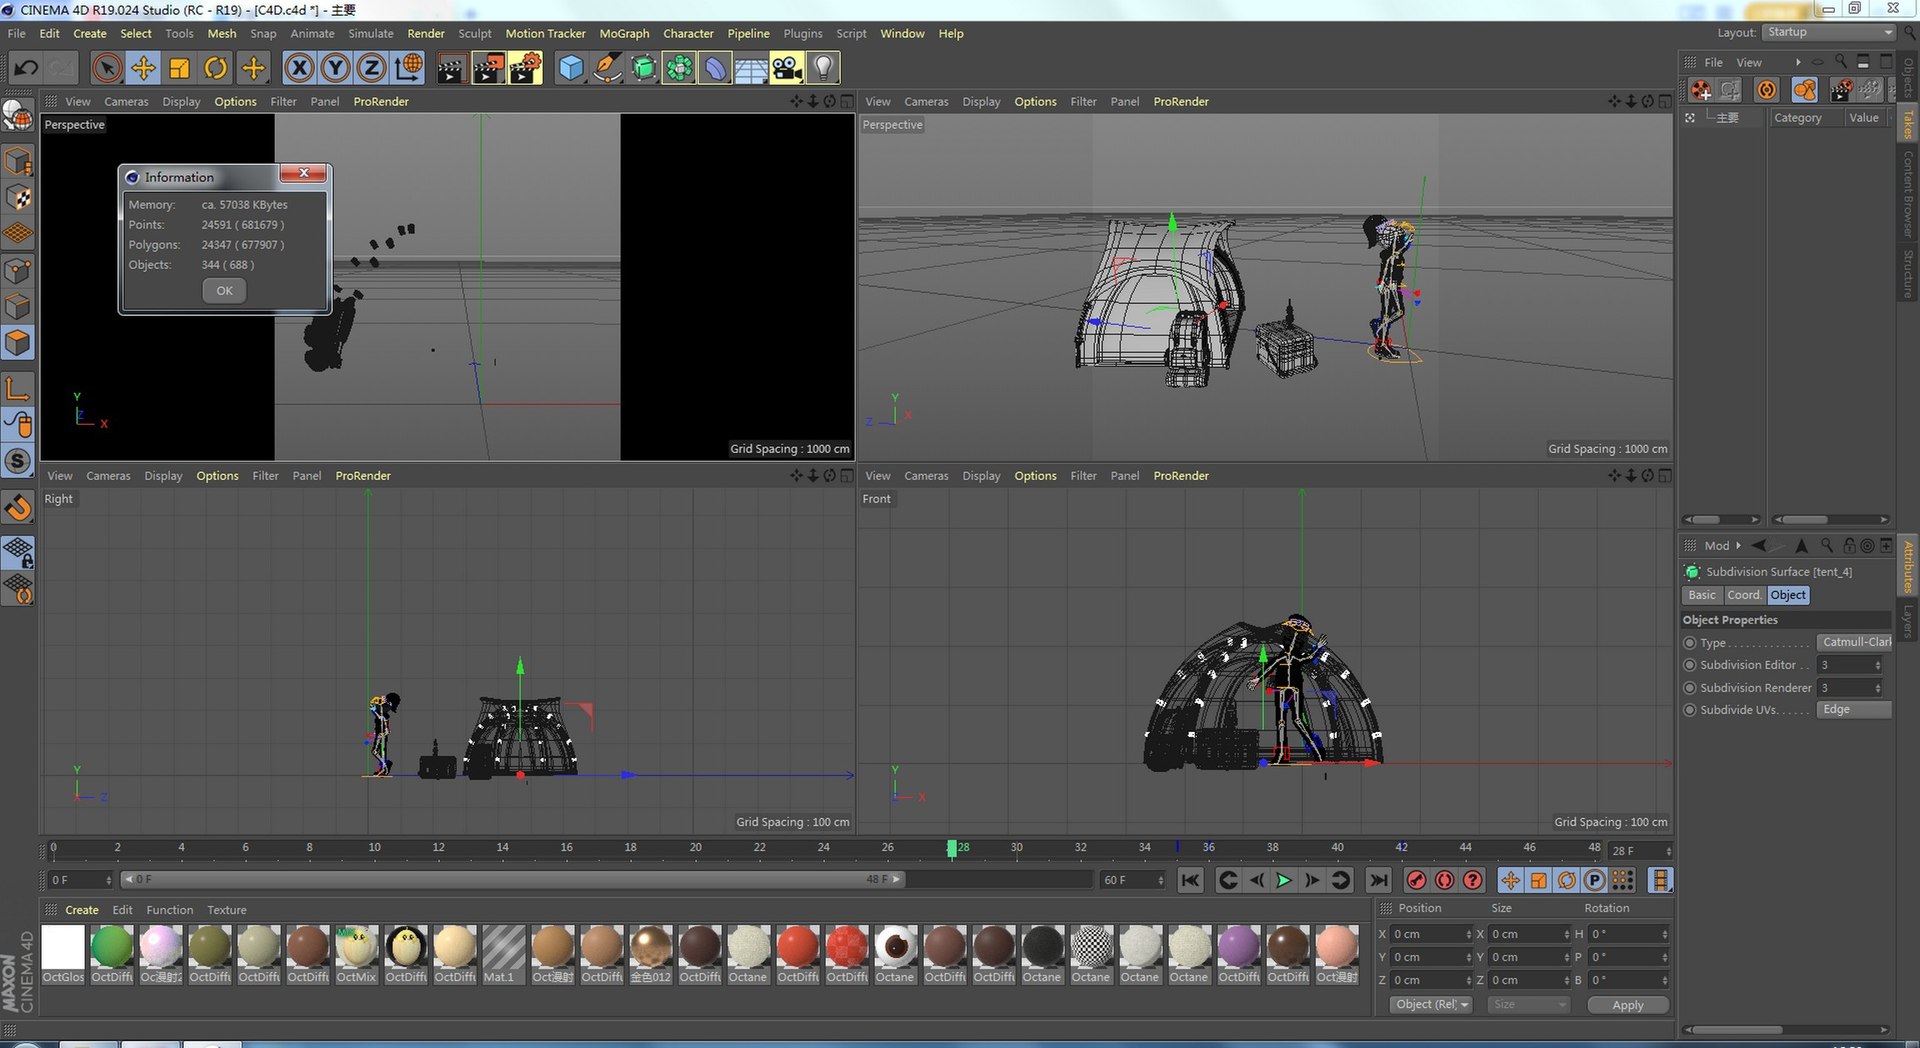The height and width of the screenshot is (1048, 1920).
Task: Activate the Scale tool in the toolbar
Action: (x=179, y=68)
